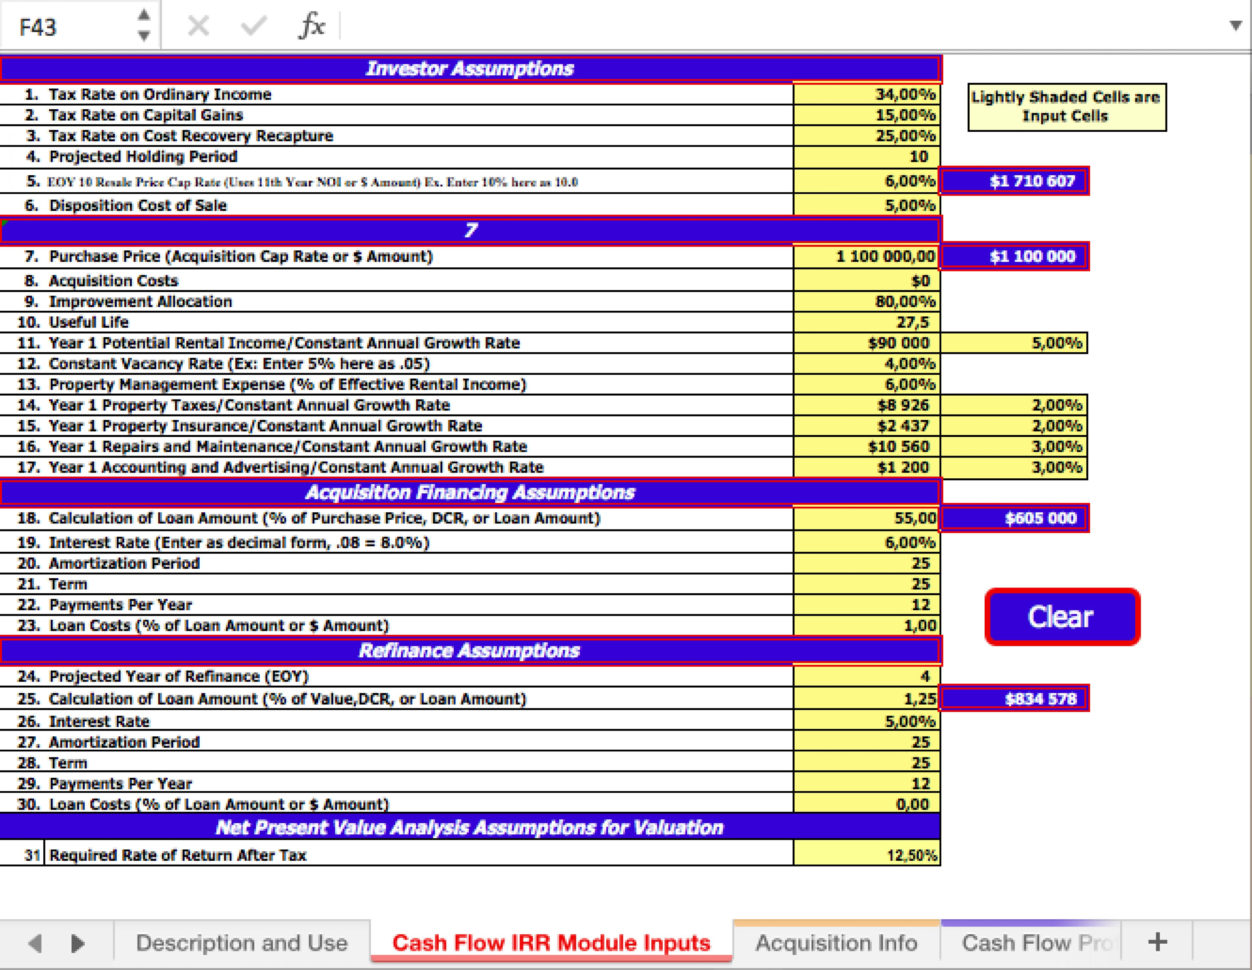
Task: Select the Cash Flow IRR Module Inputs tab
Action: point(551,941)
